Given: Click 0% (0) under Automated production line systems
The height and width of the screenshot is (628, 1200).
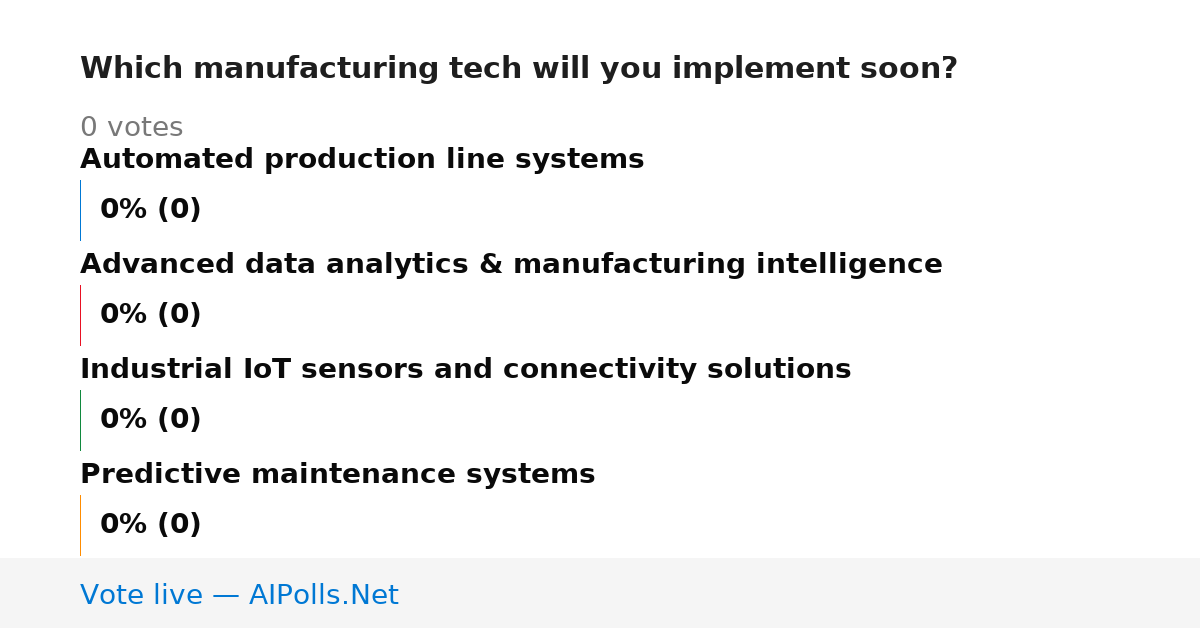Looking at the screenshot, I should (150, 210).
